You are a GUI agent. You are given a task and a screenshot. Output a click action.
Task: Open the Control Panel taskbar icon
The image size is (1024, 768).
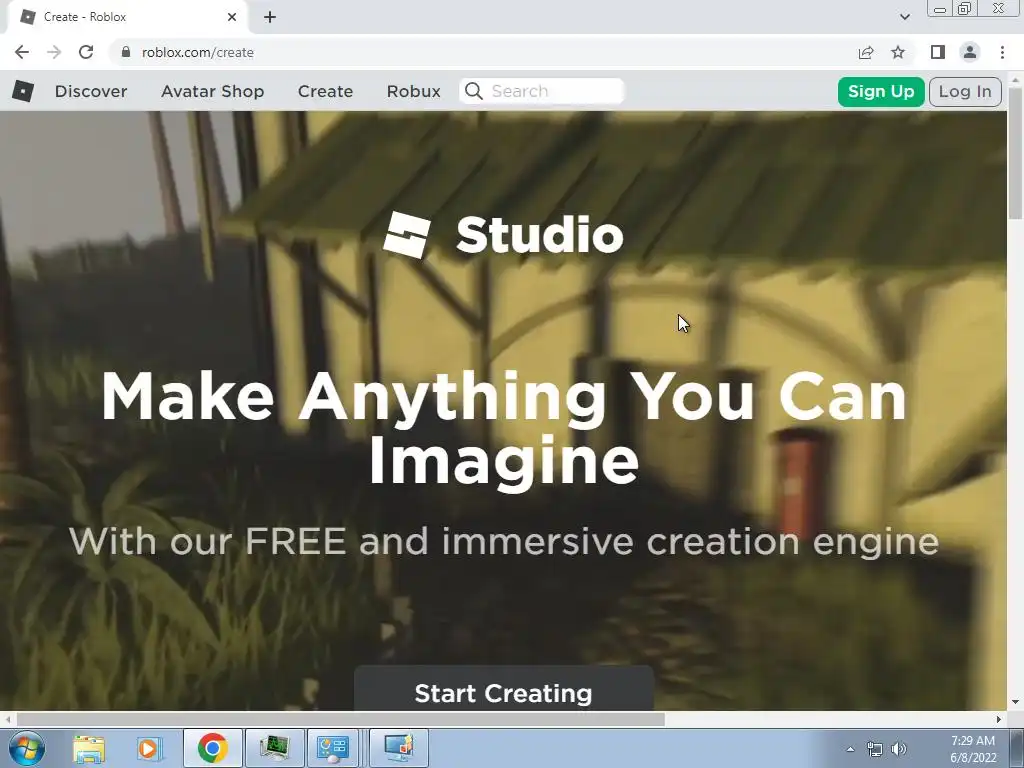point(333,748)
